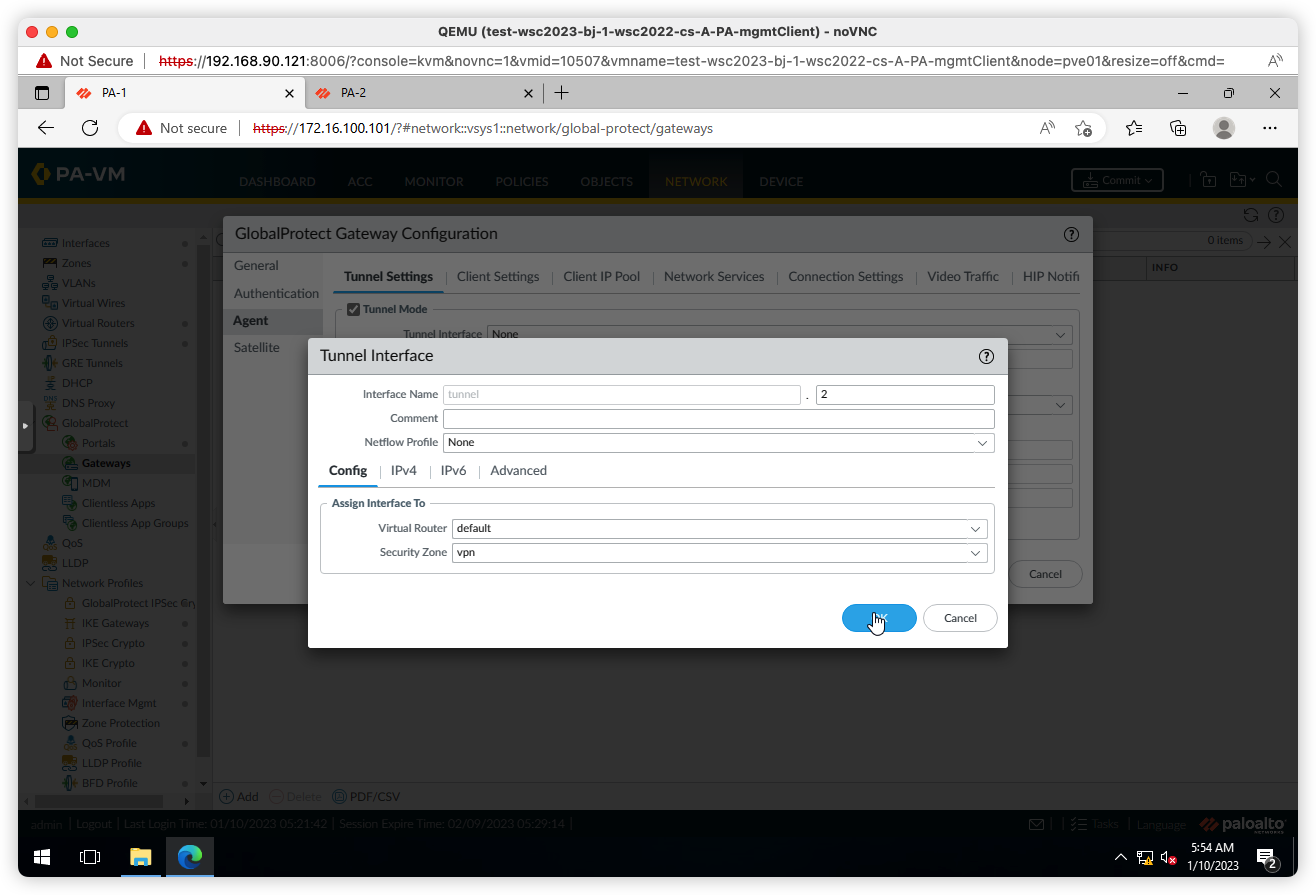This screenshot has width=1316, height=895.
Task: Open Interfaces in the network tree
Action: (x=86, y=243)
